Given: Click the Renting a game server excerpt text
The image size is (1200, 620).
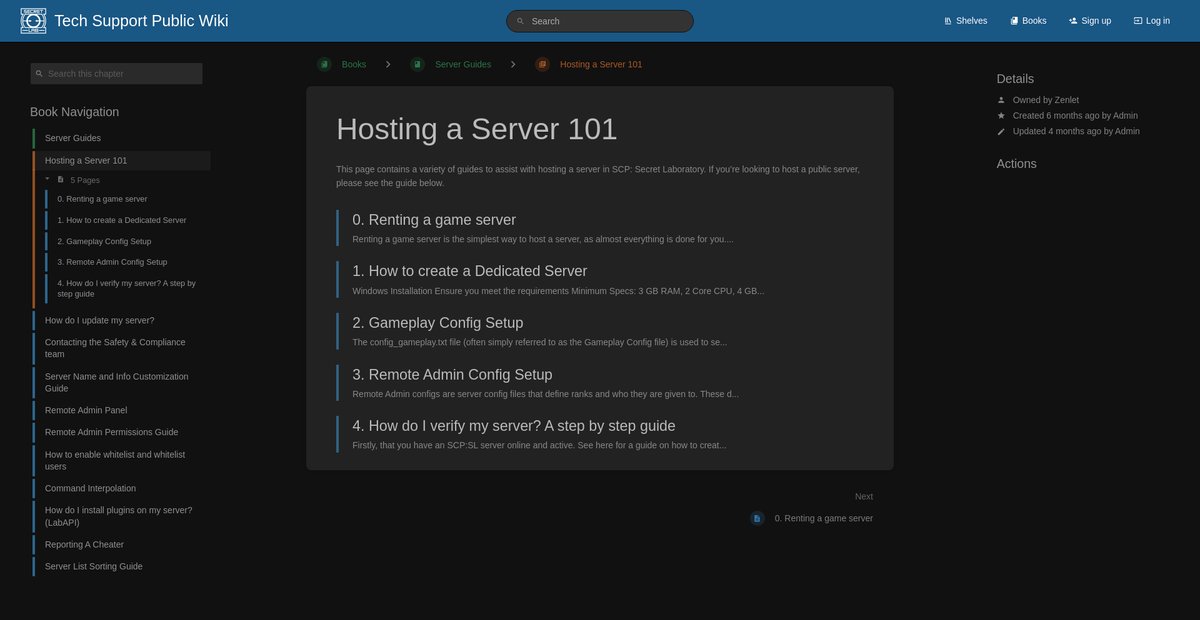Looking at the screenshot, I should point(543,239).
